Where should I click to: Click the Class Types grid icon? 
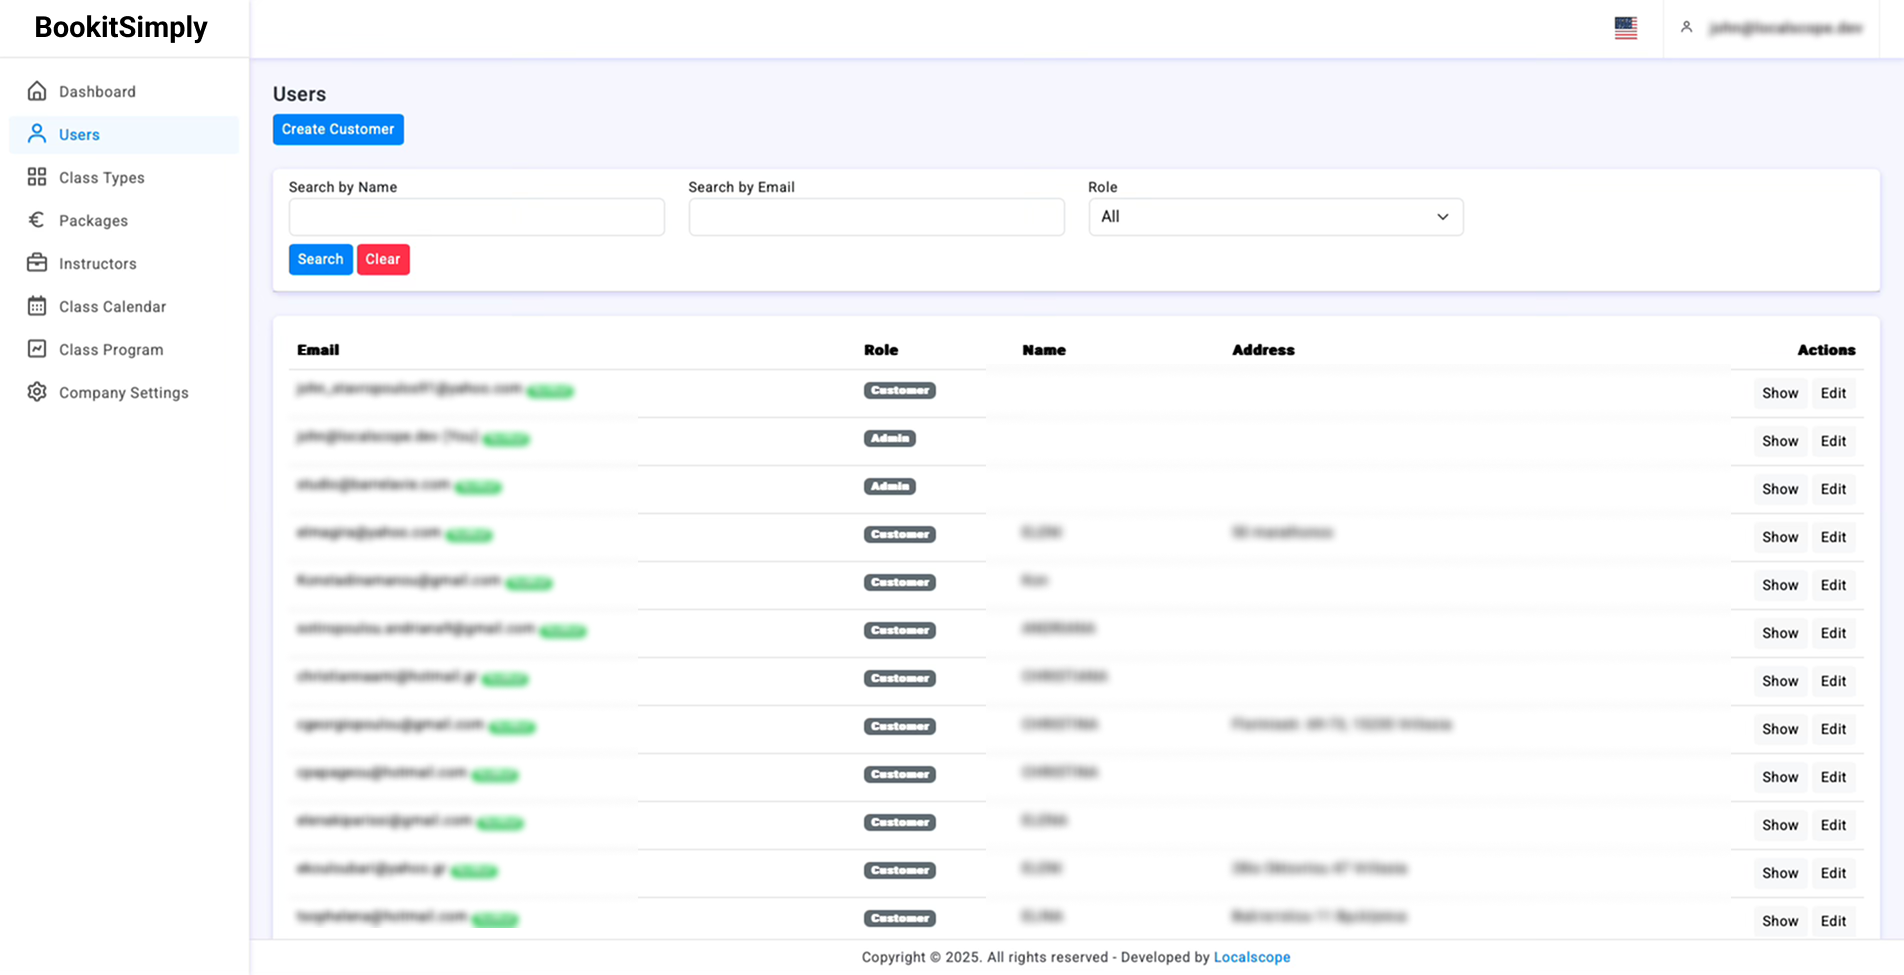(x=37, y=177)
